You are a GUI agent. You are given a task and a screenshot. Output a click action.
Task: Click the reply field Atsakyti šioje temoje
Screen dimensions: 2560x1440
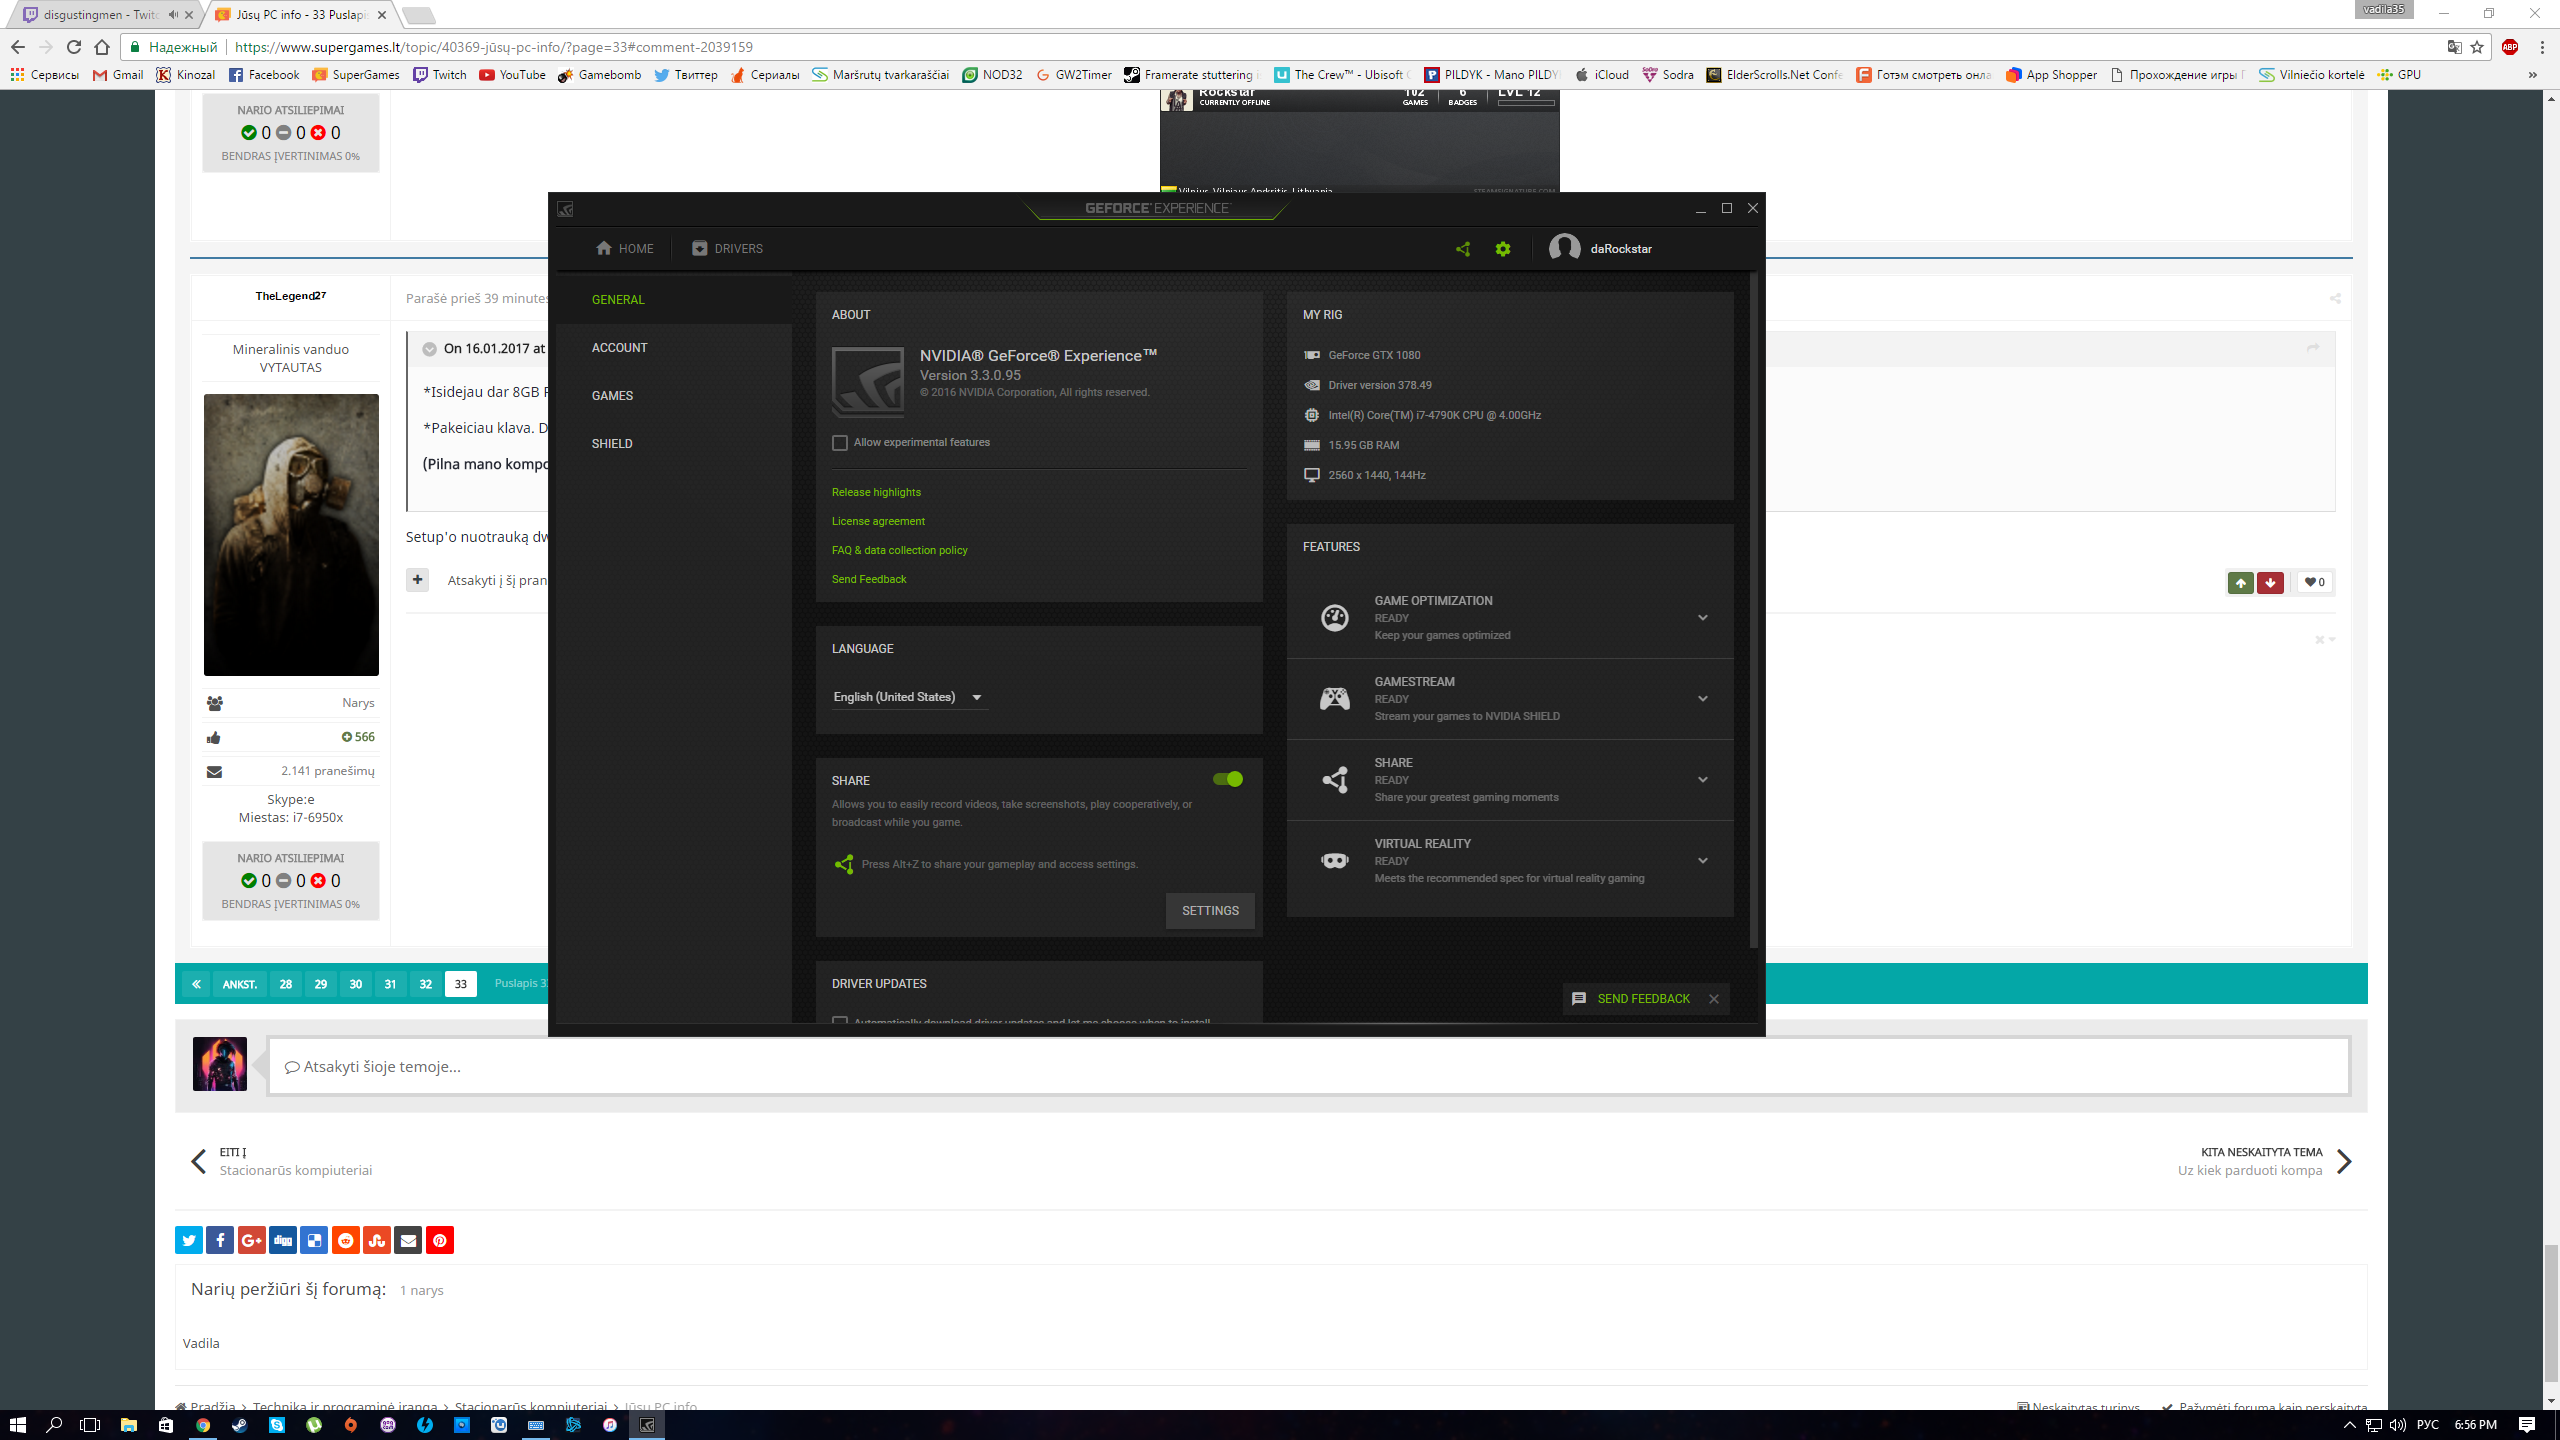1308,1066
